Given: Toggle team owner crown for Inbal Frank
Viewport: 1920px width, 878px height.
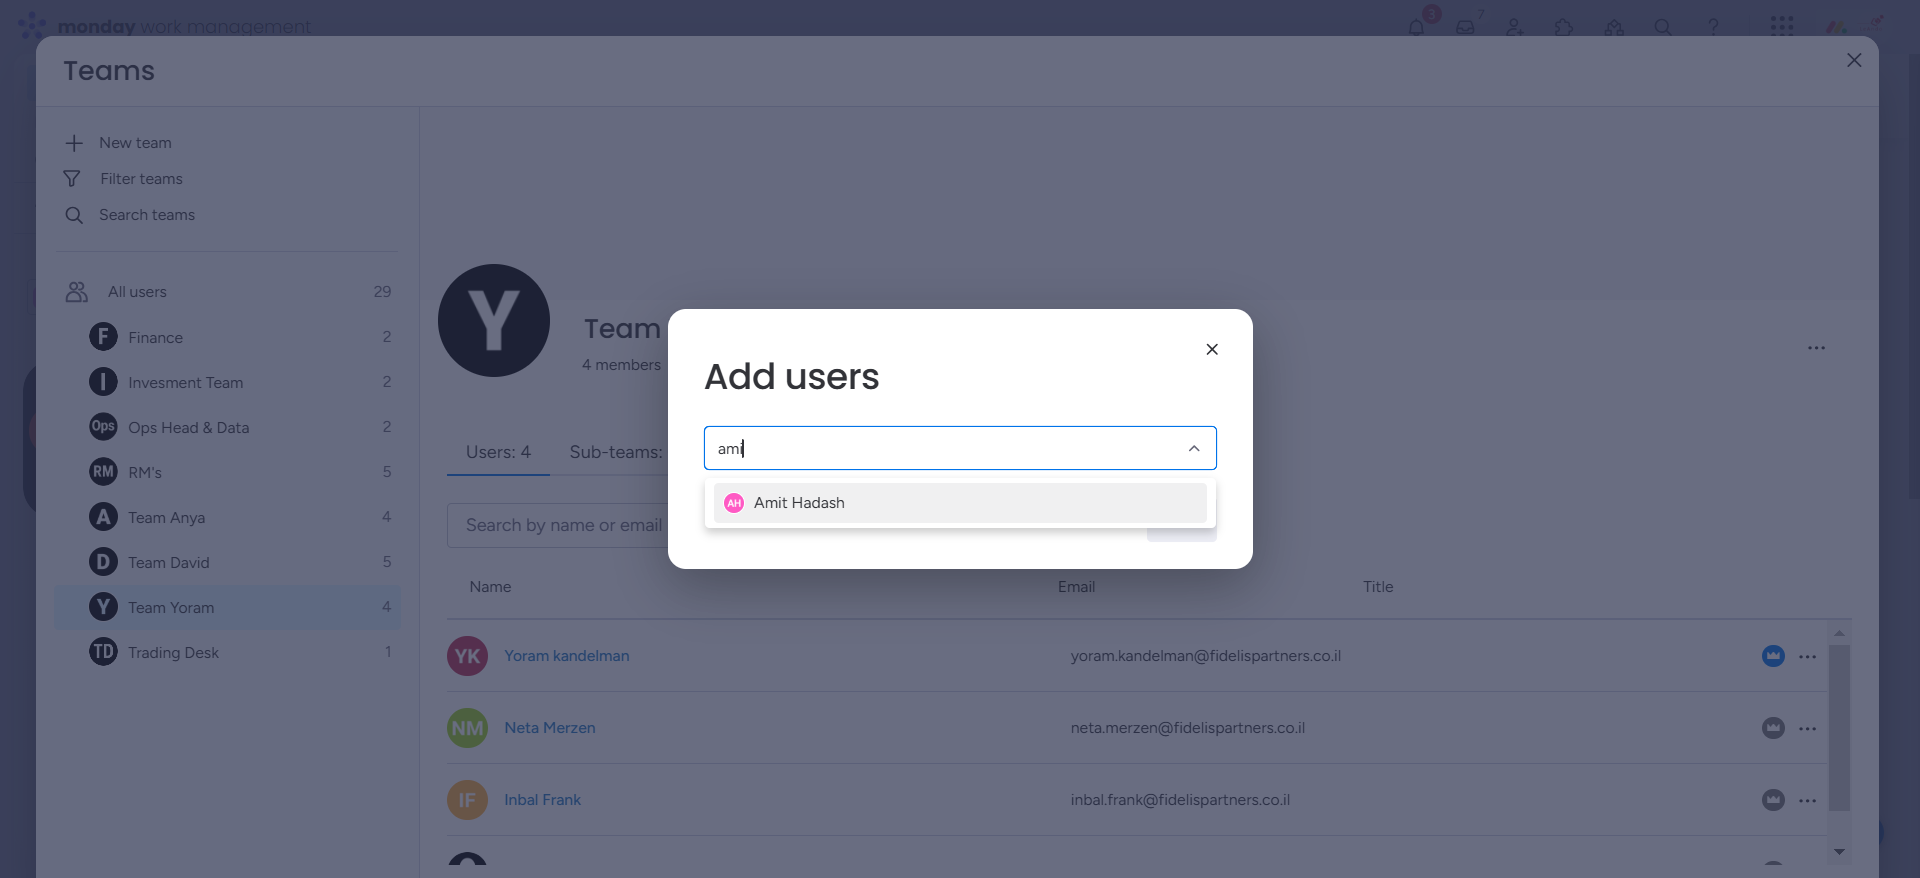Looking at the screenshot, I should 1773,801.
